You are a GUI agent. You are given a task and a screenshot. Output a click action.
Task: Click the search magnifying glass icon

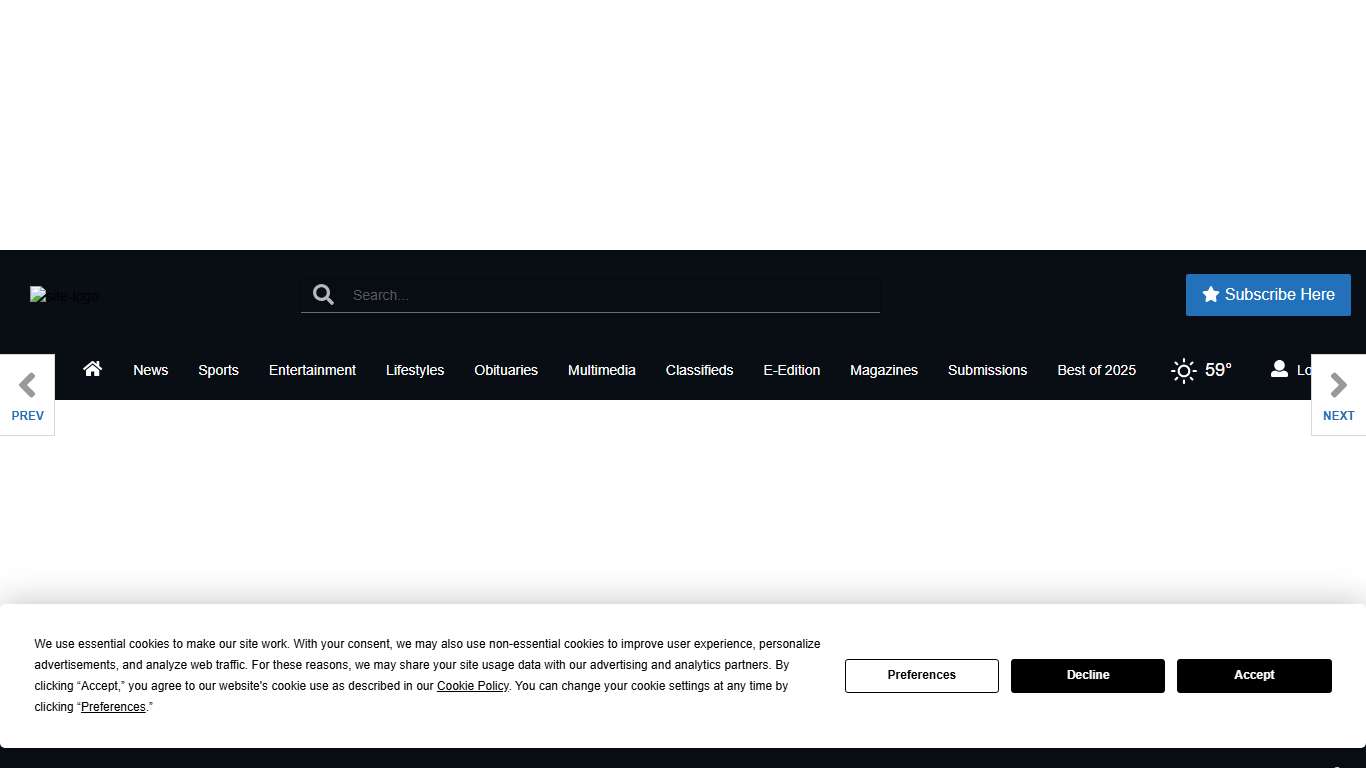pos(323,295)
